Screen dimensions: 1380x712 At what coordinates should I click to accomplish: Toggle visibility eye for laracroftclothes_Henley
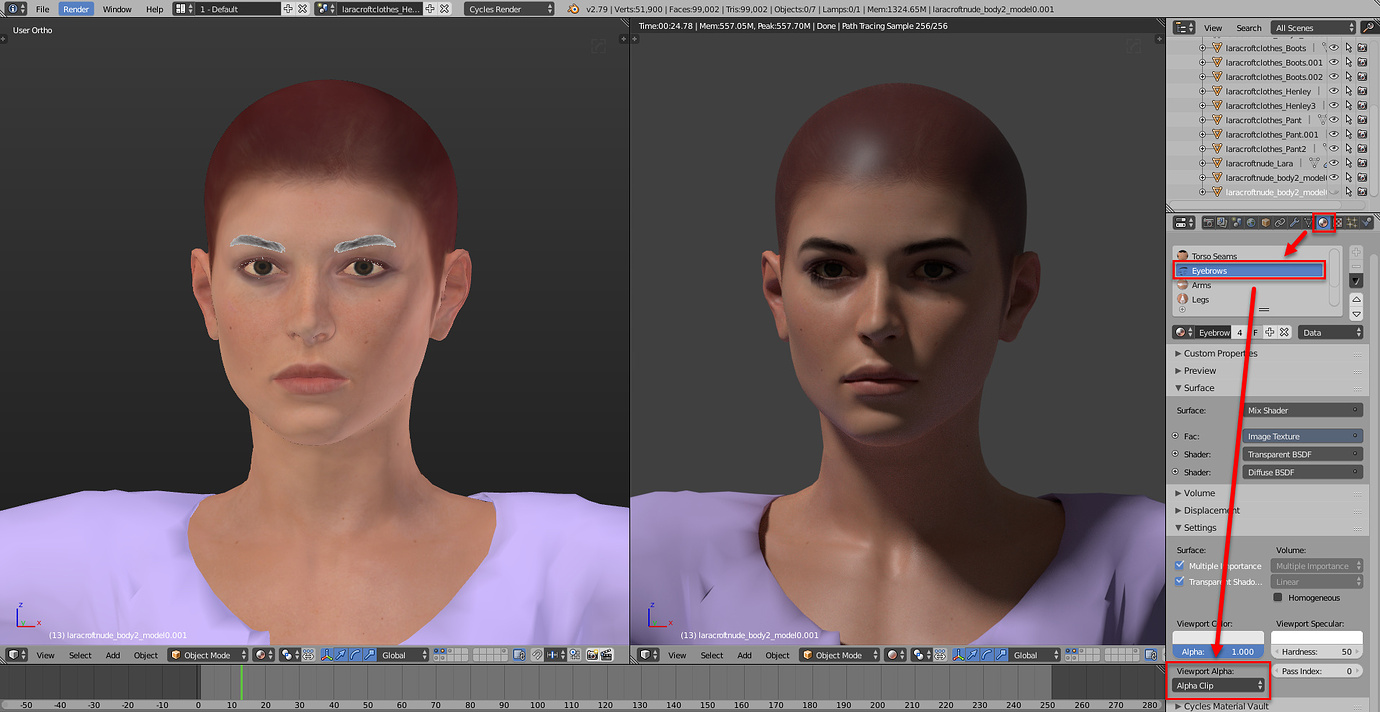click(1333, 91)
